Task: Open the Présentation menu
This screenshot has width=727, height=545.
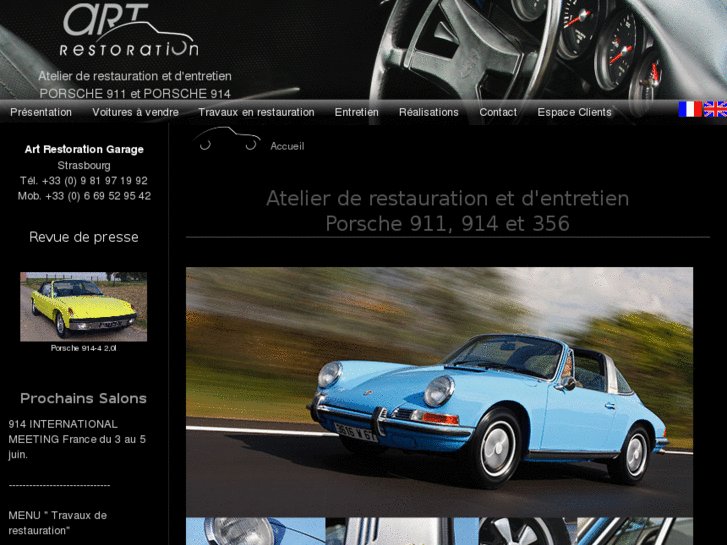Action: pyautogui.click(x=41, y=112)
